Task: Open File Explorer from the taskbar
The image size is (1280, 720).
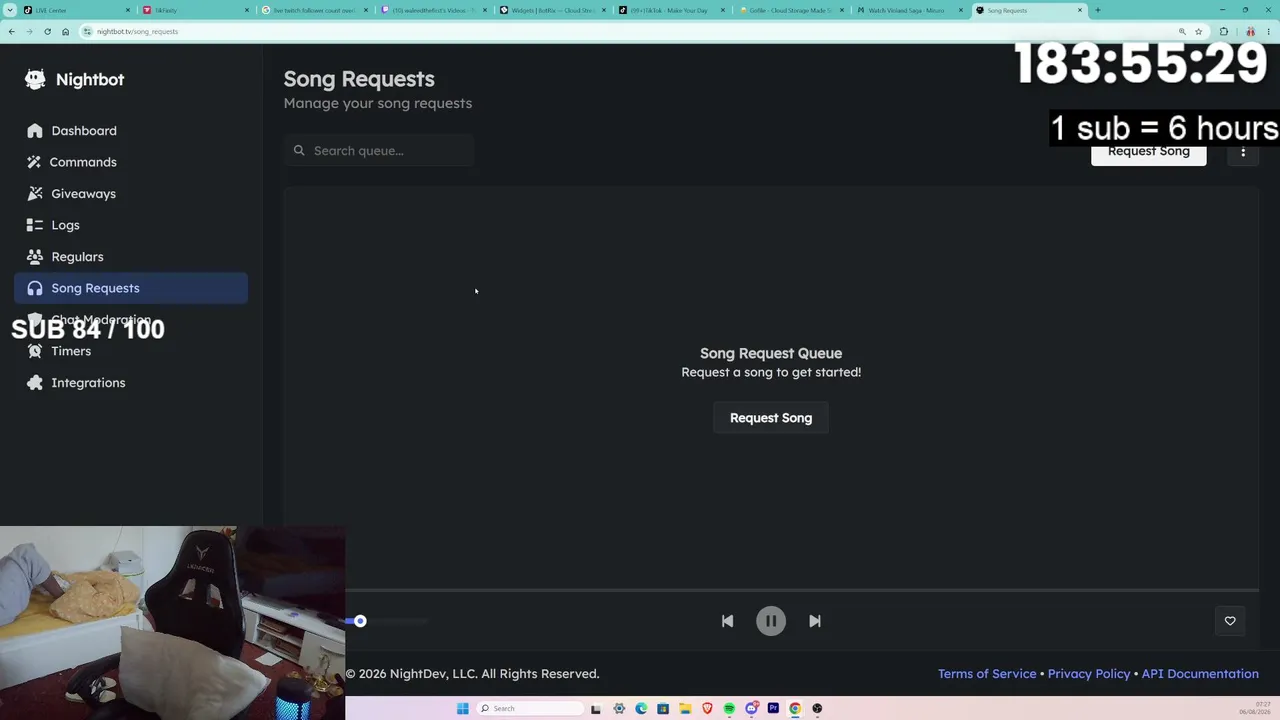Action: tap(685, 709)
